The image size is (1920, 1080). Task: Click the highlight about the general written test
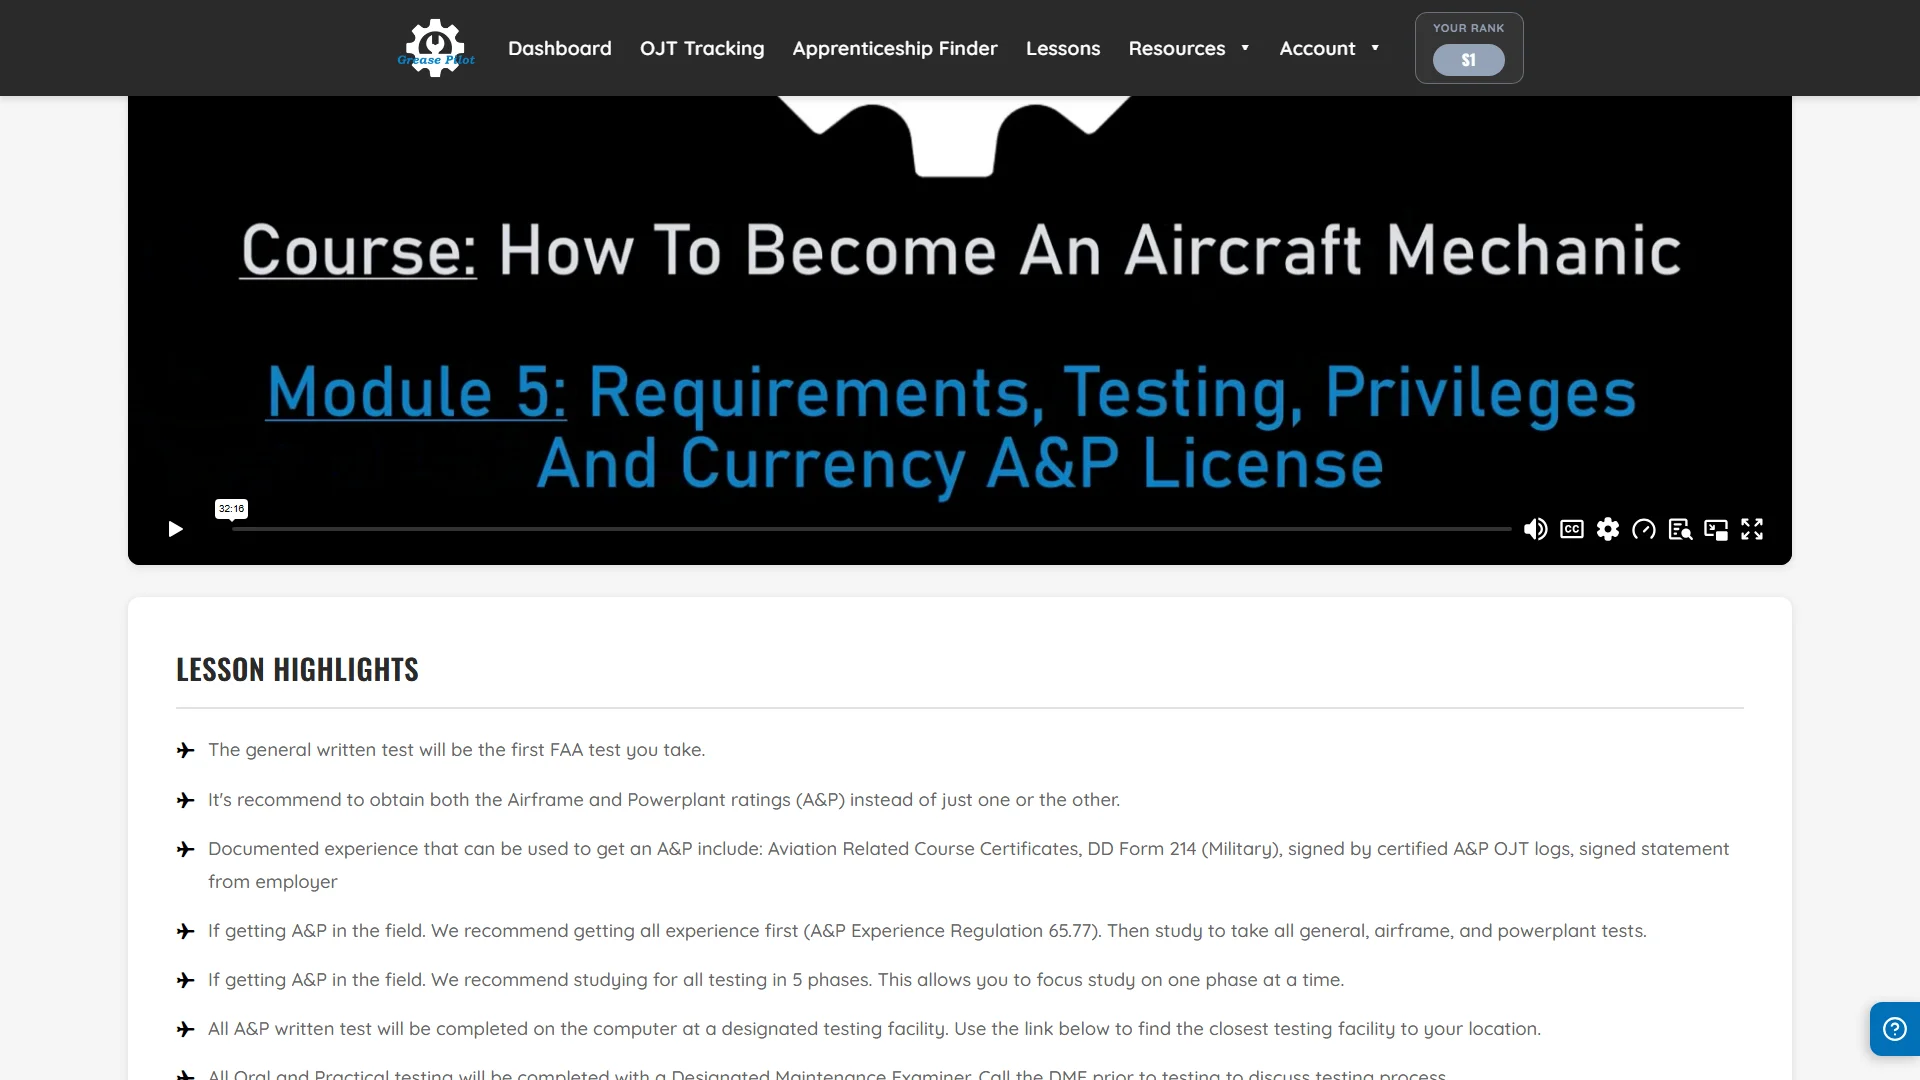456,750
